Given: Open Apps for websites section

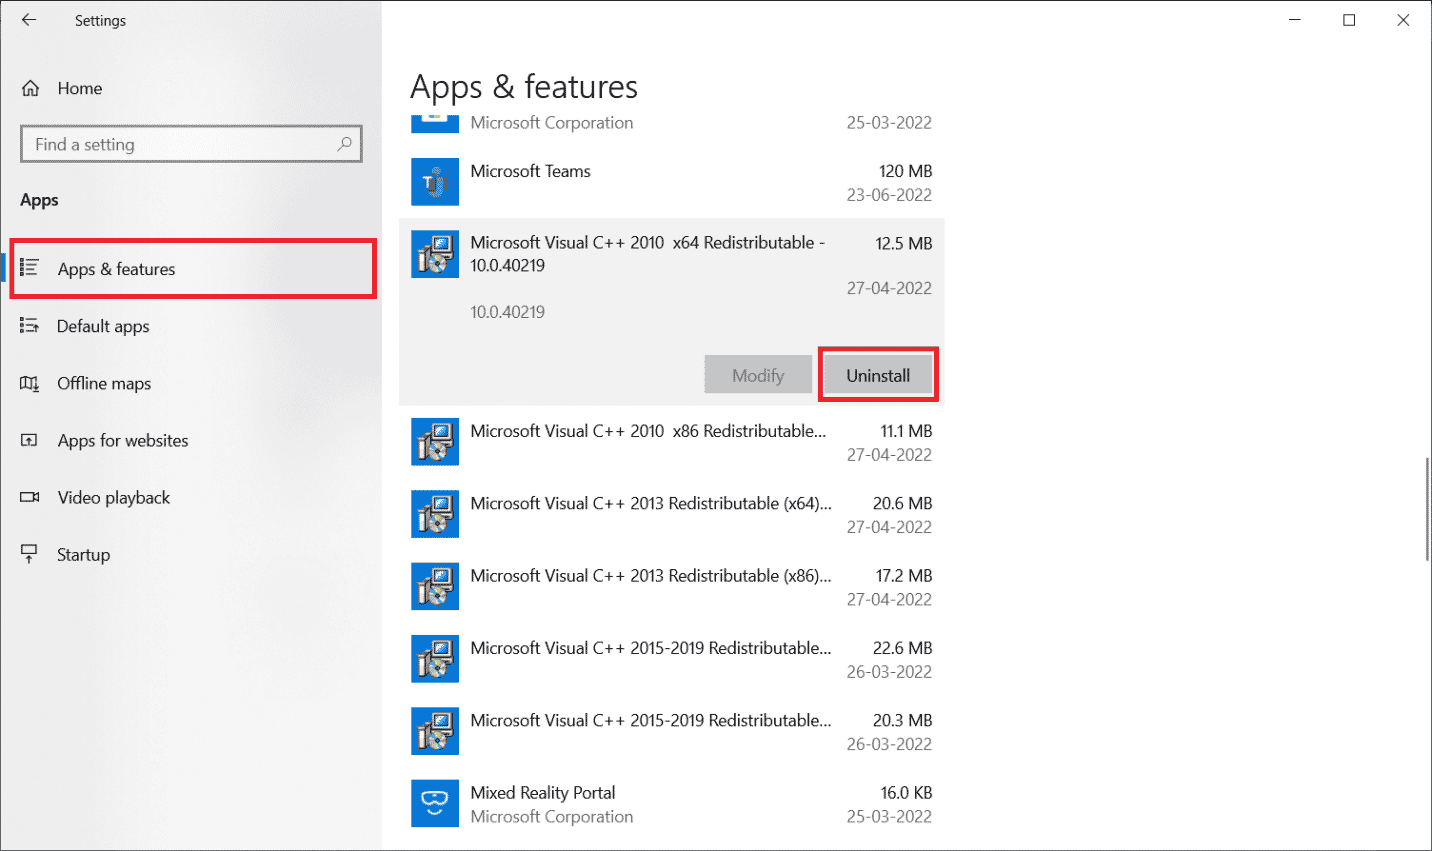Looking at the screenshot, I should [x=191, y=440].
